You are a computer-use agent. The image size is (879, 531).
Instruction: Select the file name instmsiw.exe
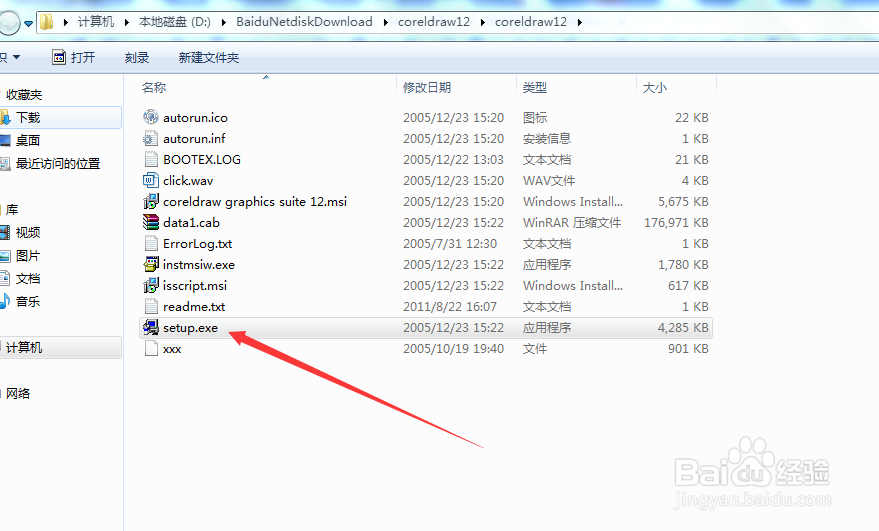[198, 265]
